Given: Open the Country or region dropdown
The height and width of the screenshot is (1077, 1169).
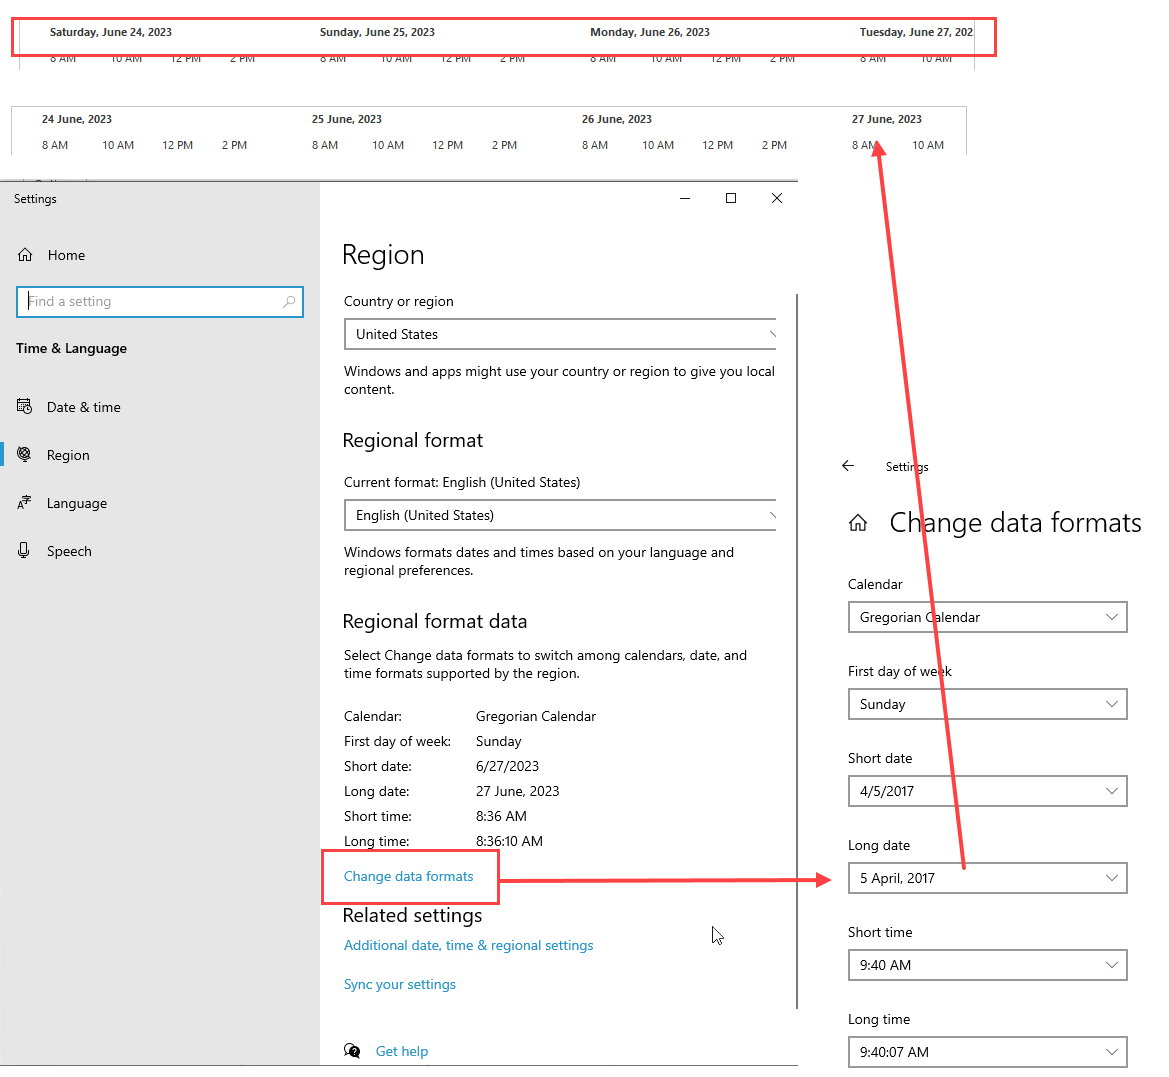Looking at the screenshot, I should click(560, 334).
